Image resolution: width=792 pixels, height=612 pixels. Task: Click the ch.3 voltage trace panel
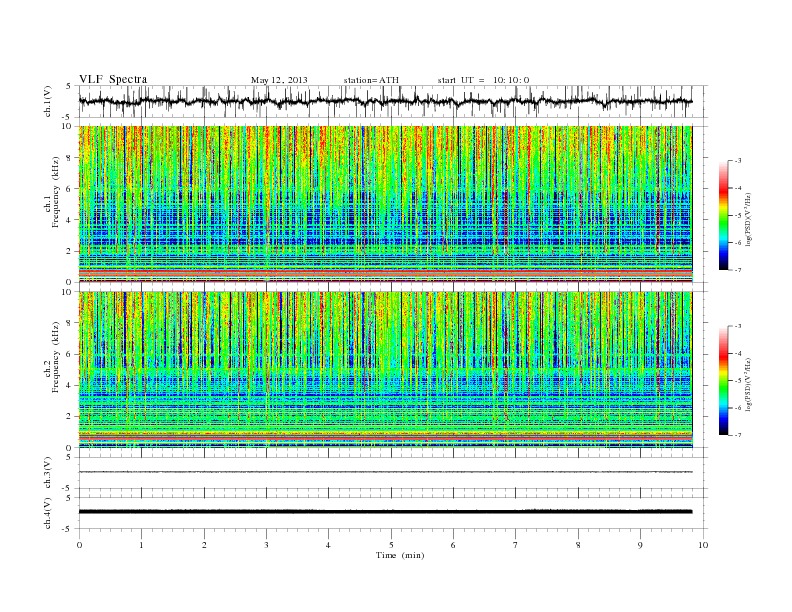[x=393, y=473]
